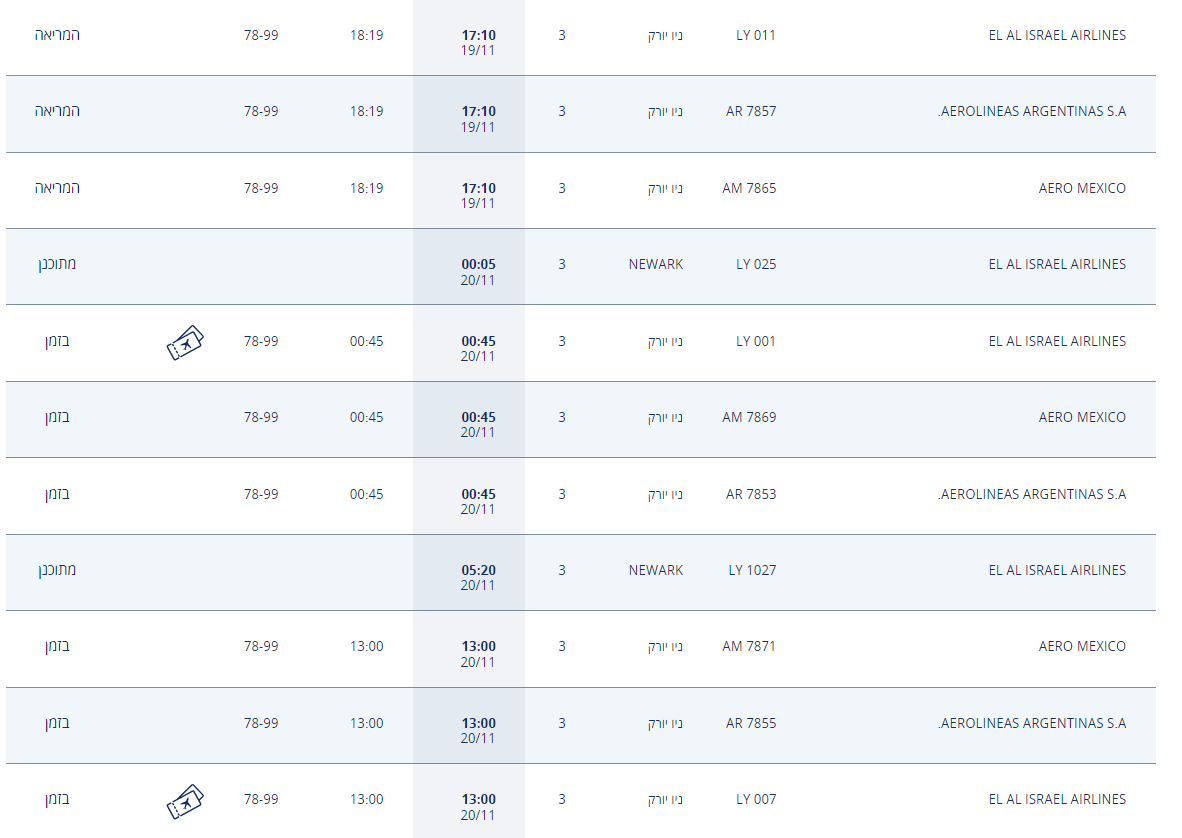Click flight number AM 7871
Screen dimensions: 1182x838
[749, 646]
